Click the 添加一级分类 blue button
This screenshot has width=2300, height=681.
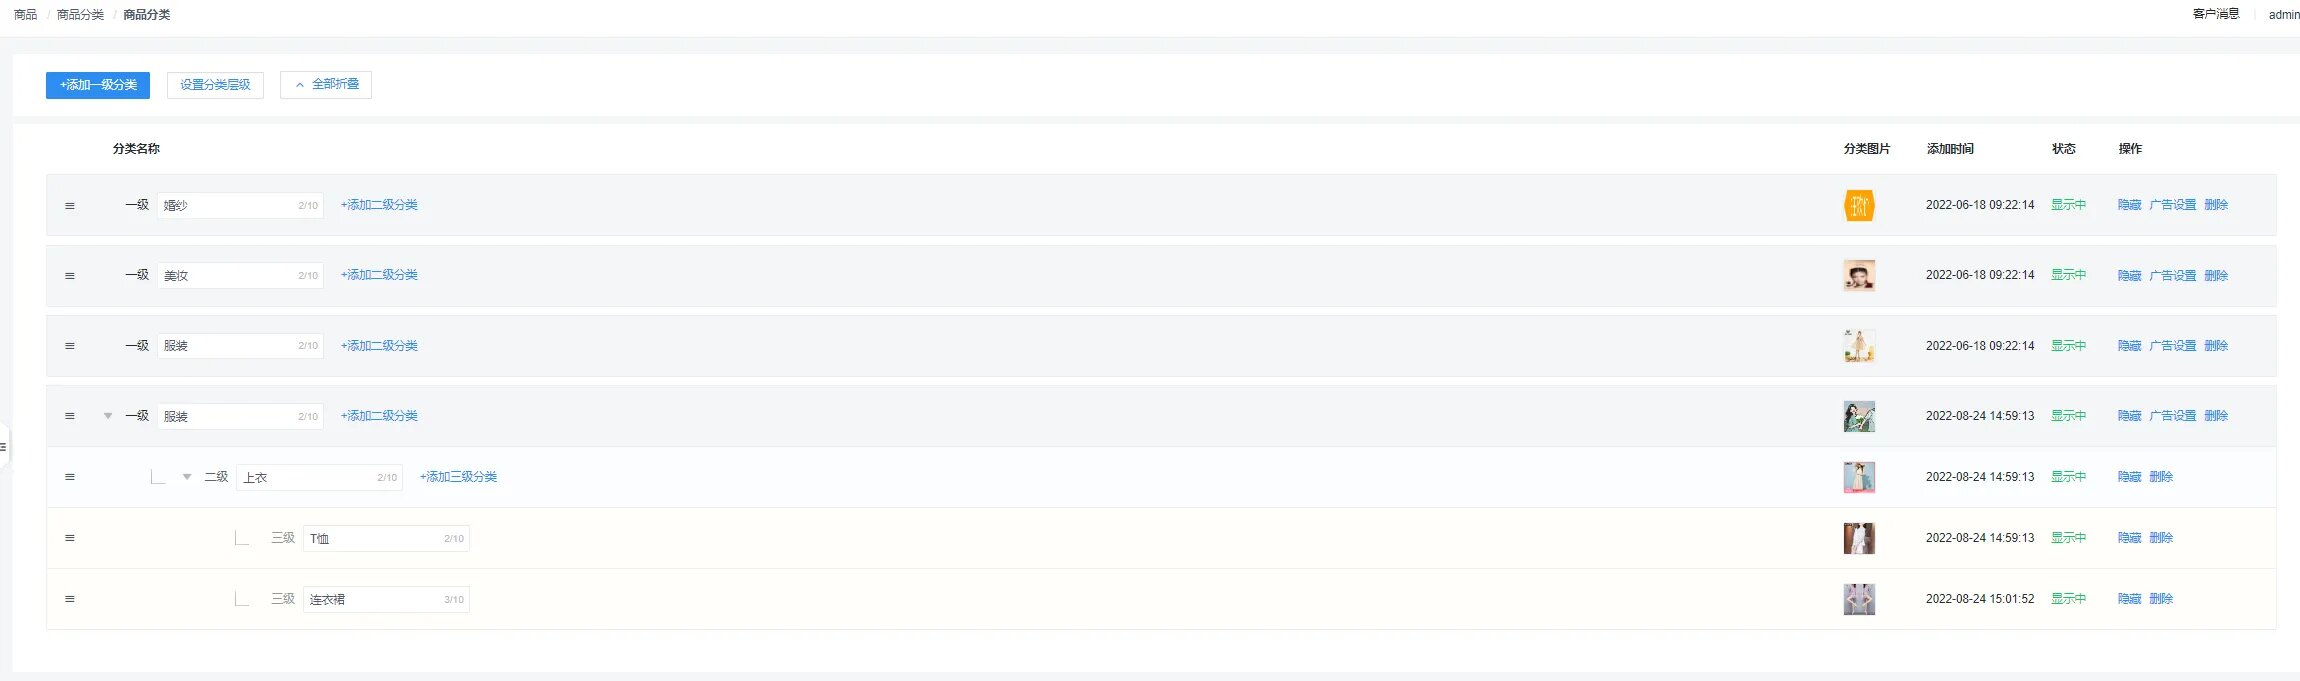pos(98,85)
